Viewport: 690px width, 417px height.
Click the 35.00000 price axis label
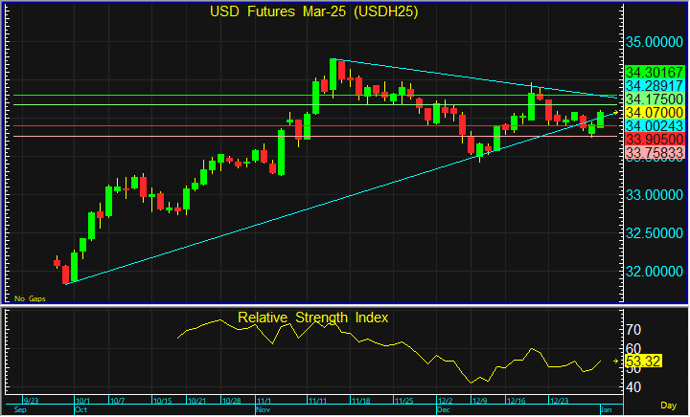tap(654, 43)
